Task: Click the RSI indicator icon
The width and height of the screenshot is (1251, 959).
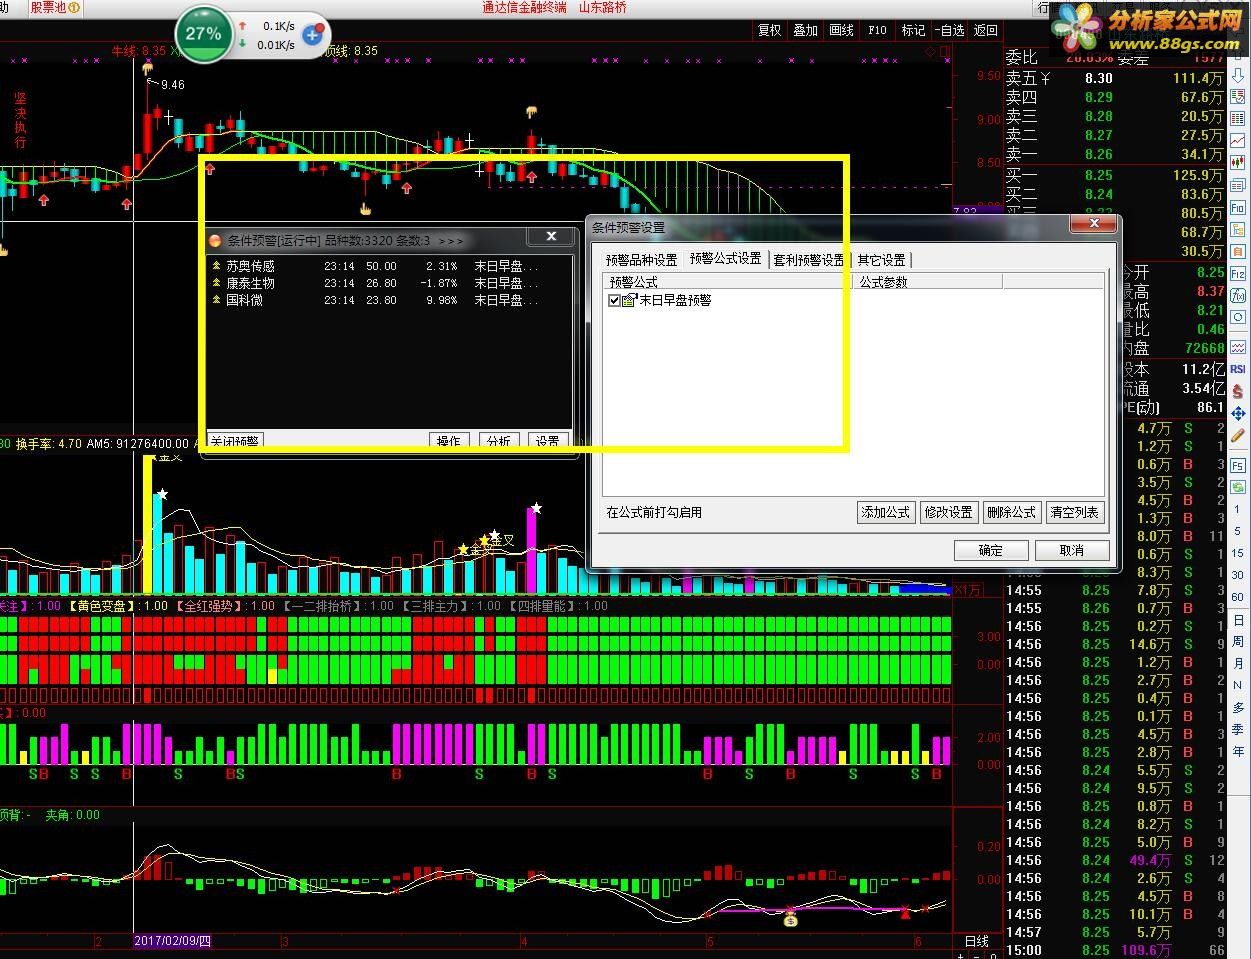Action: pyautogui.click(x=1238, y=369)
